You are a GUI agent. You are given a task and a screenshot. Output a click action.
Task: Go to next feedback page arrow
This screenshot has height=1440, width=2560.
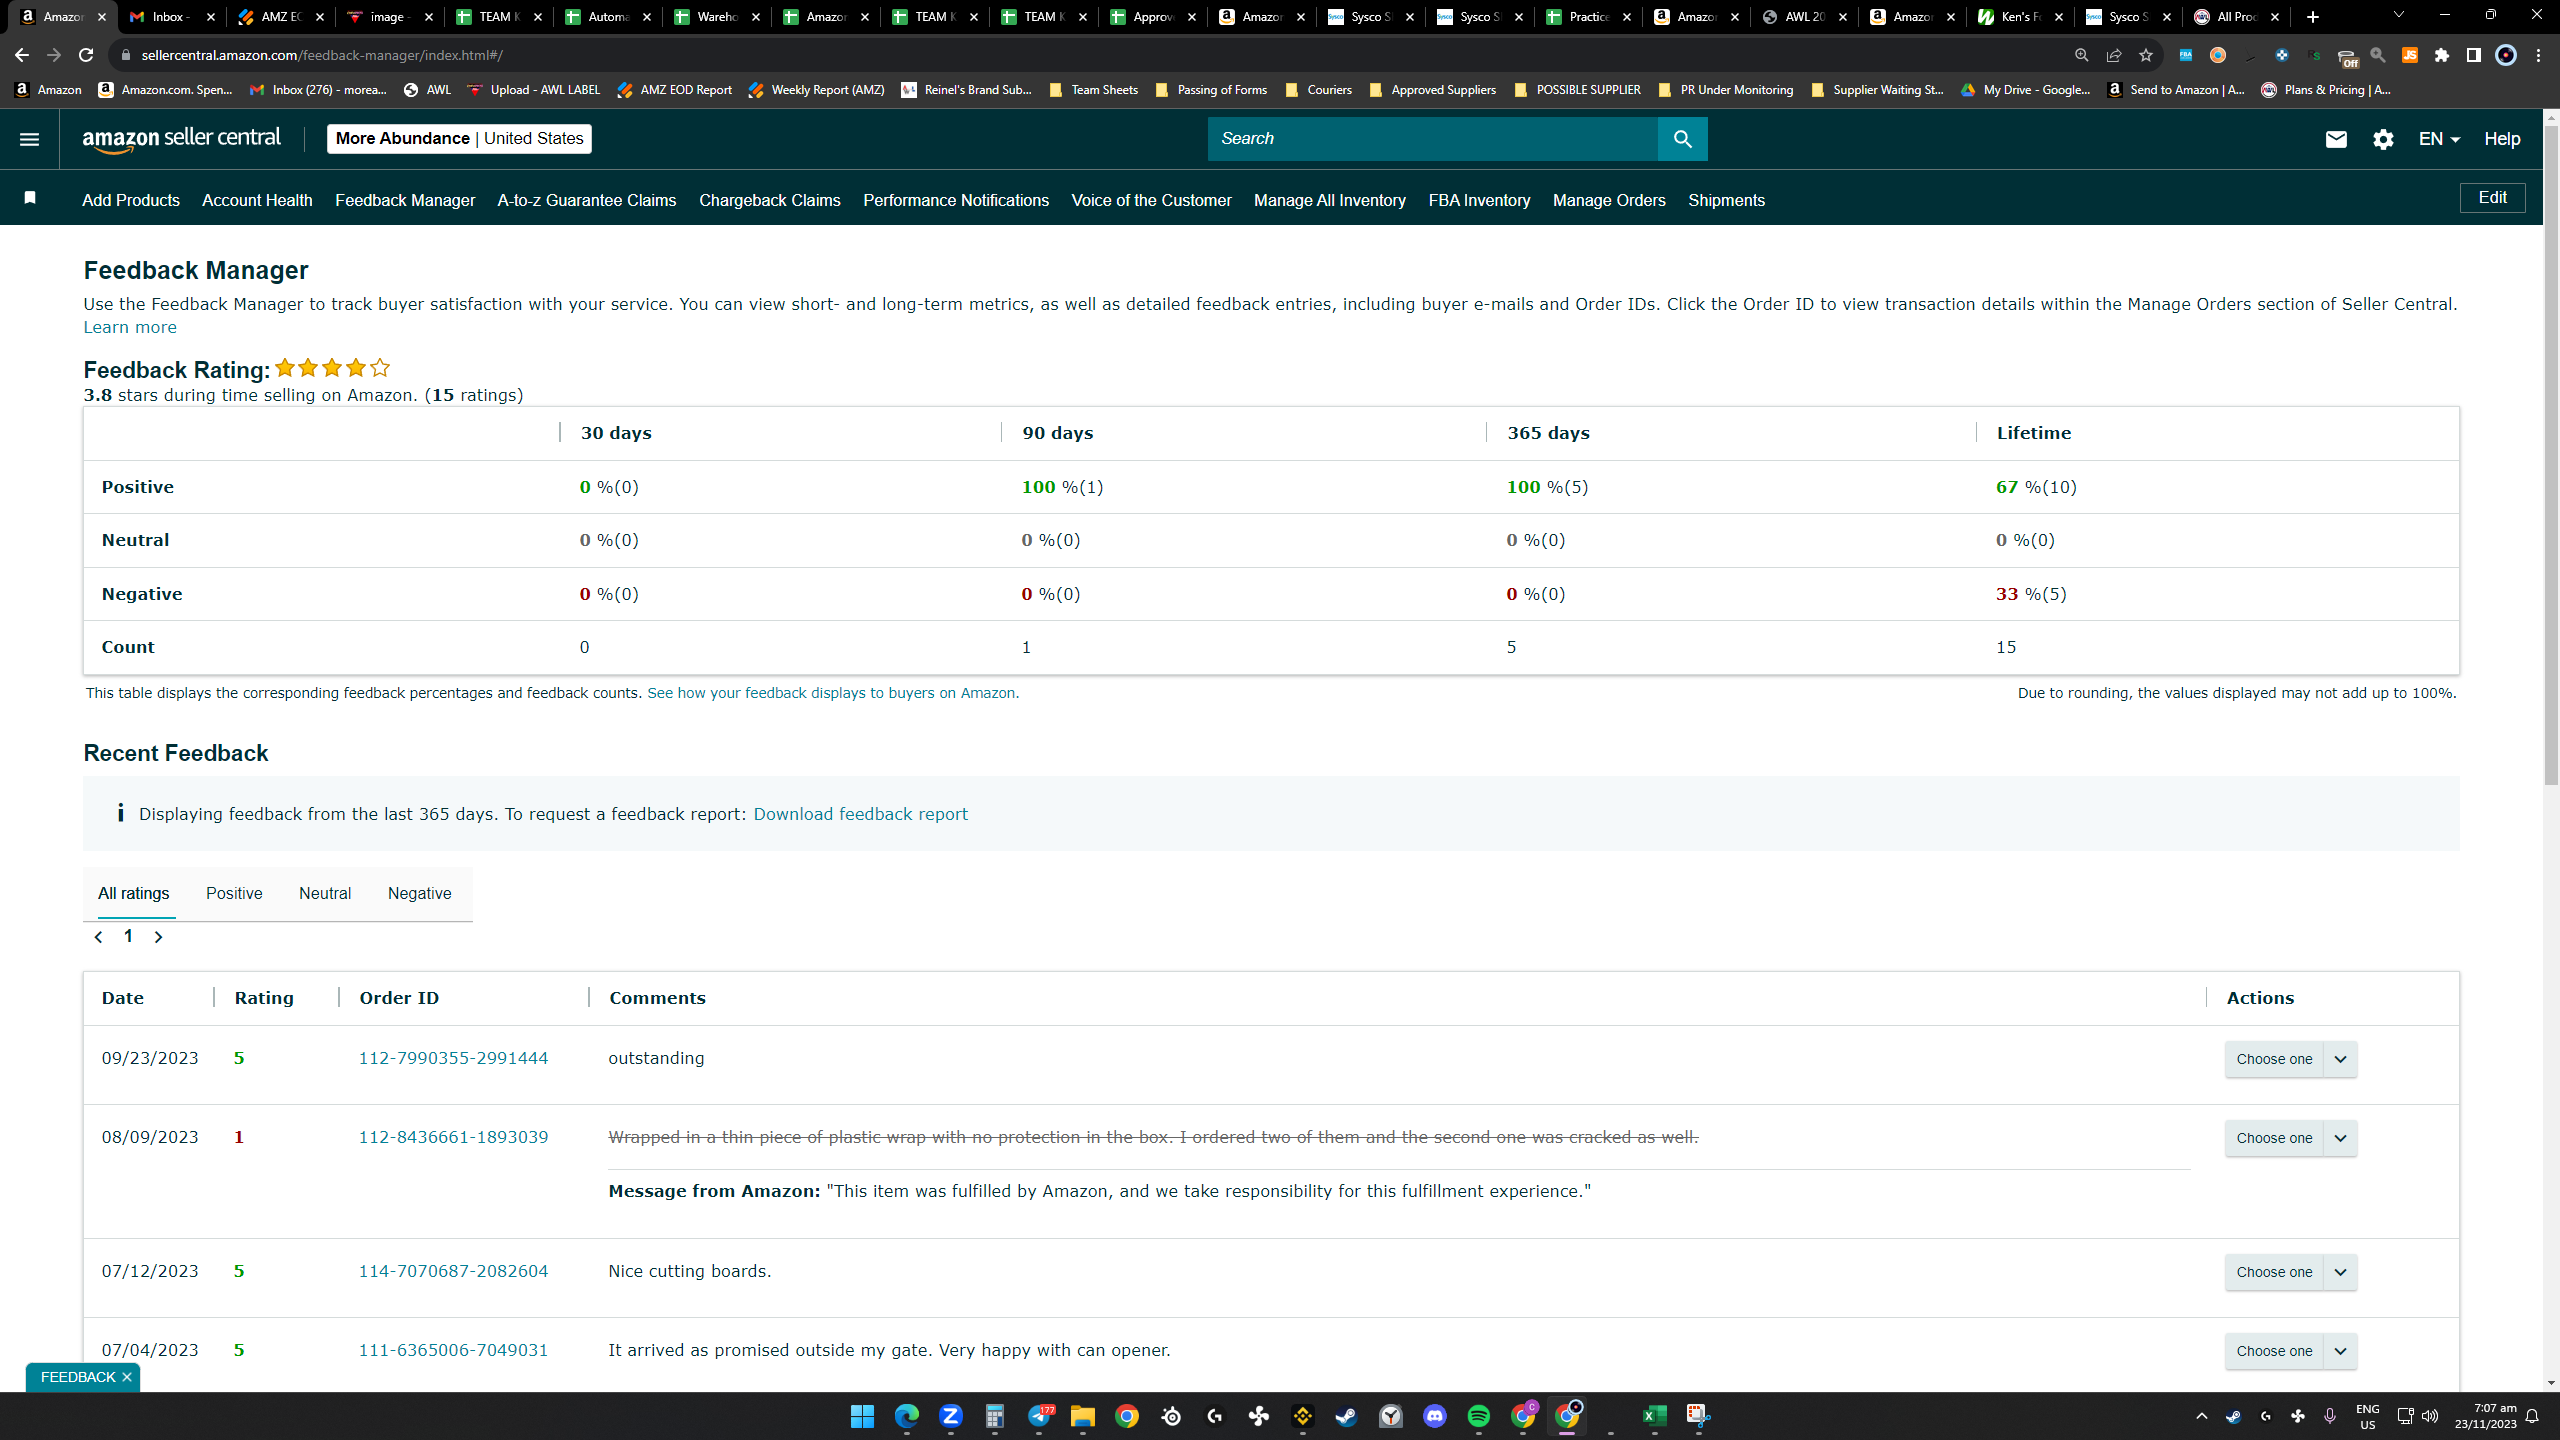158,937
